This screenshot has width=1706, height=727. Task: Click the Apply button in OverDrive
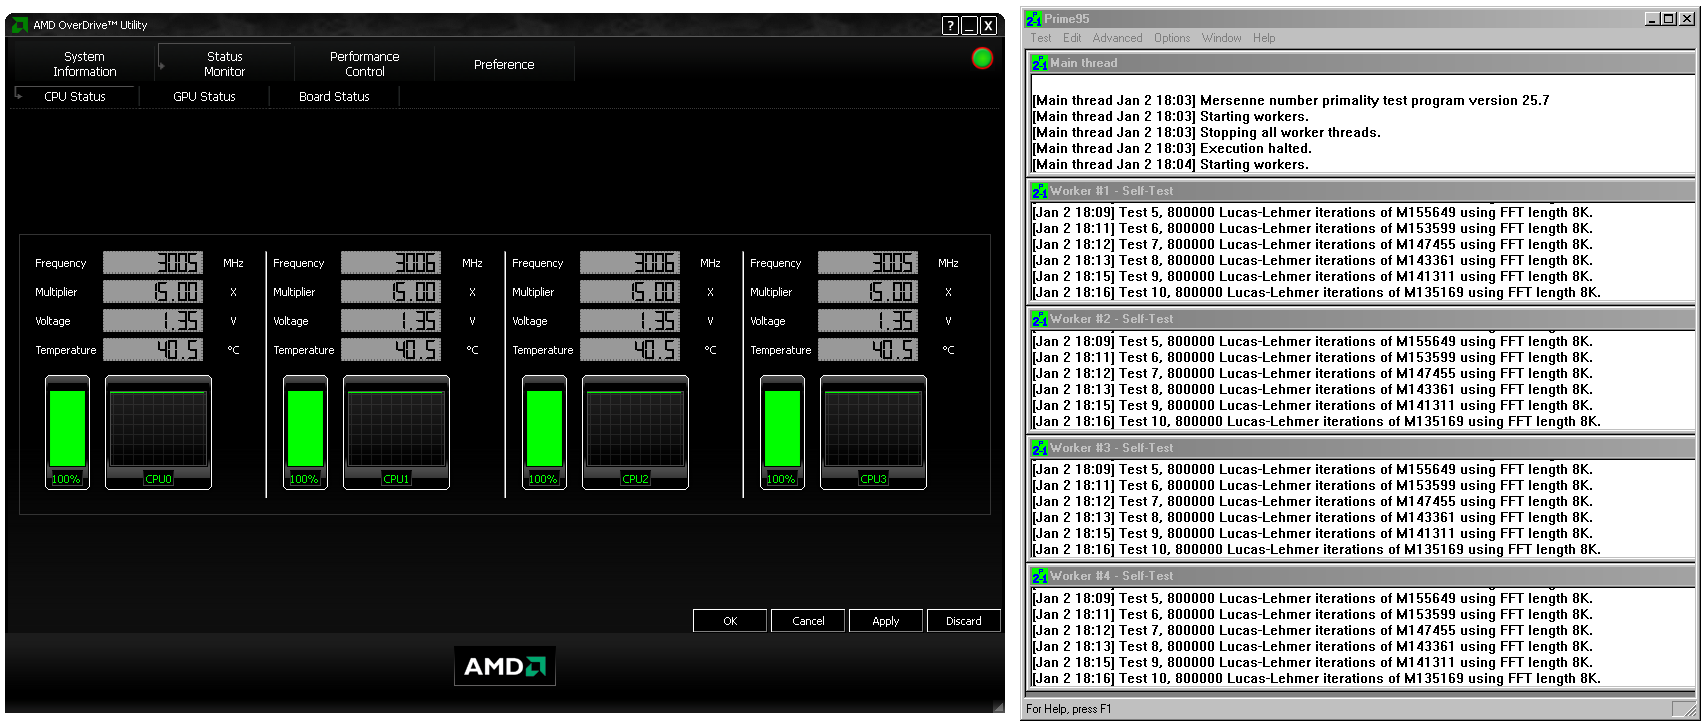[886, 621]
